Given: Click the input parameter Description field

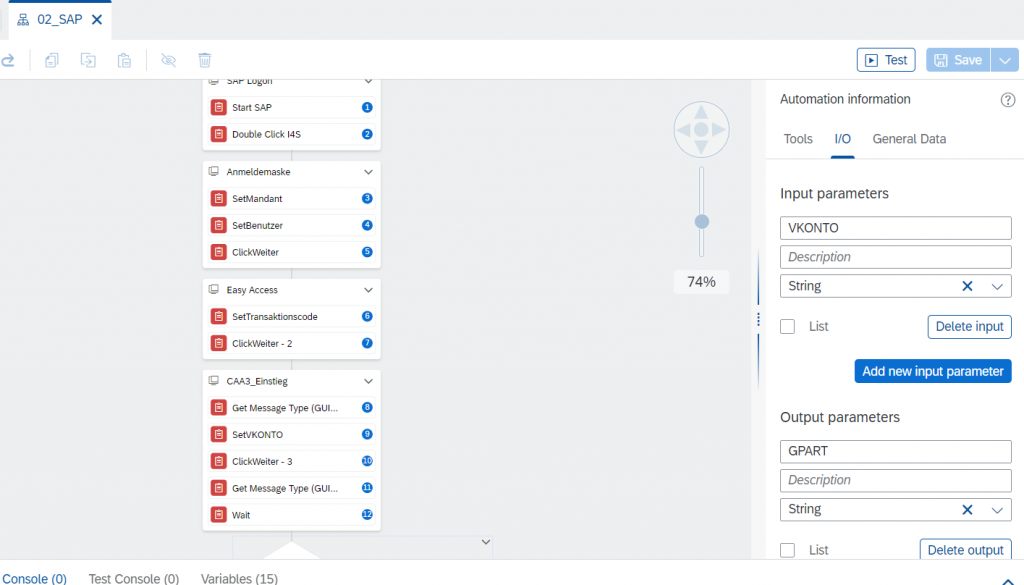Looking at the screenshot, I should coord(895,257).
